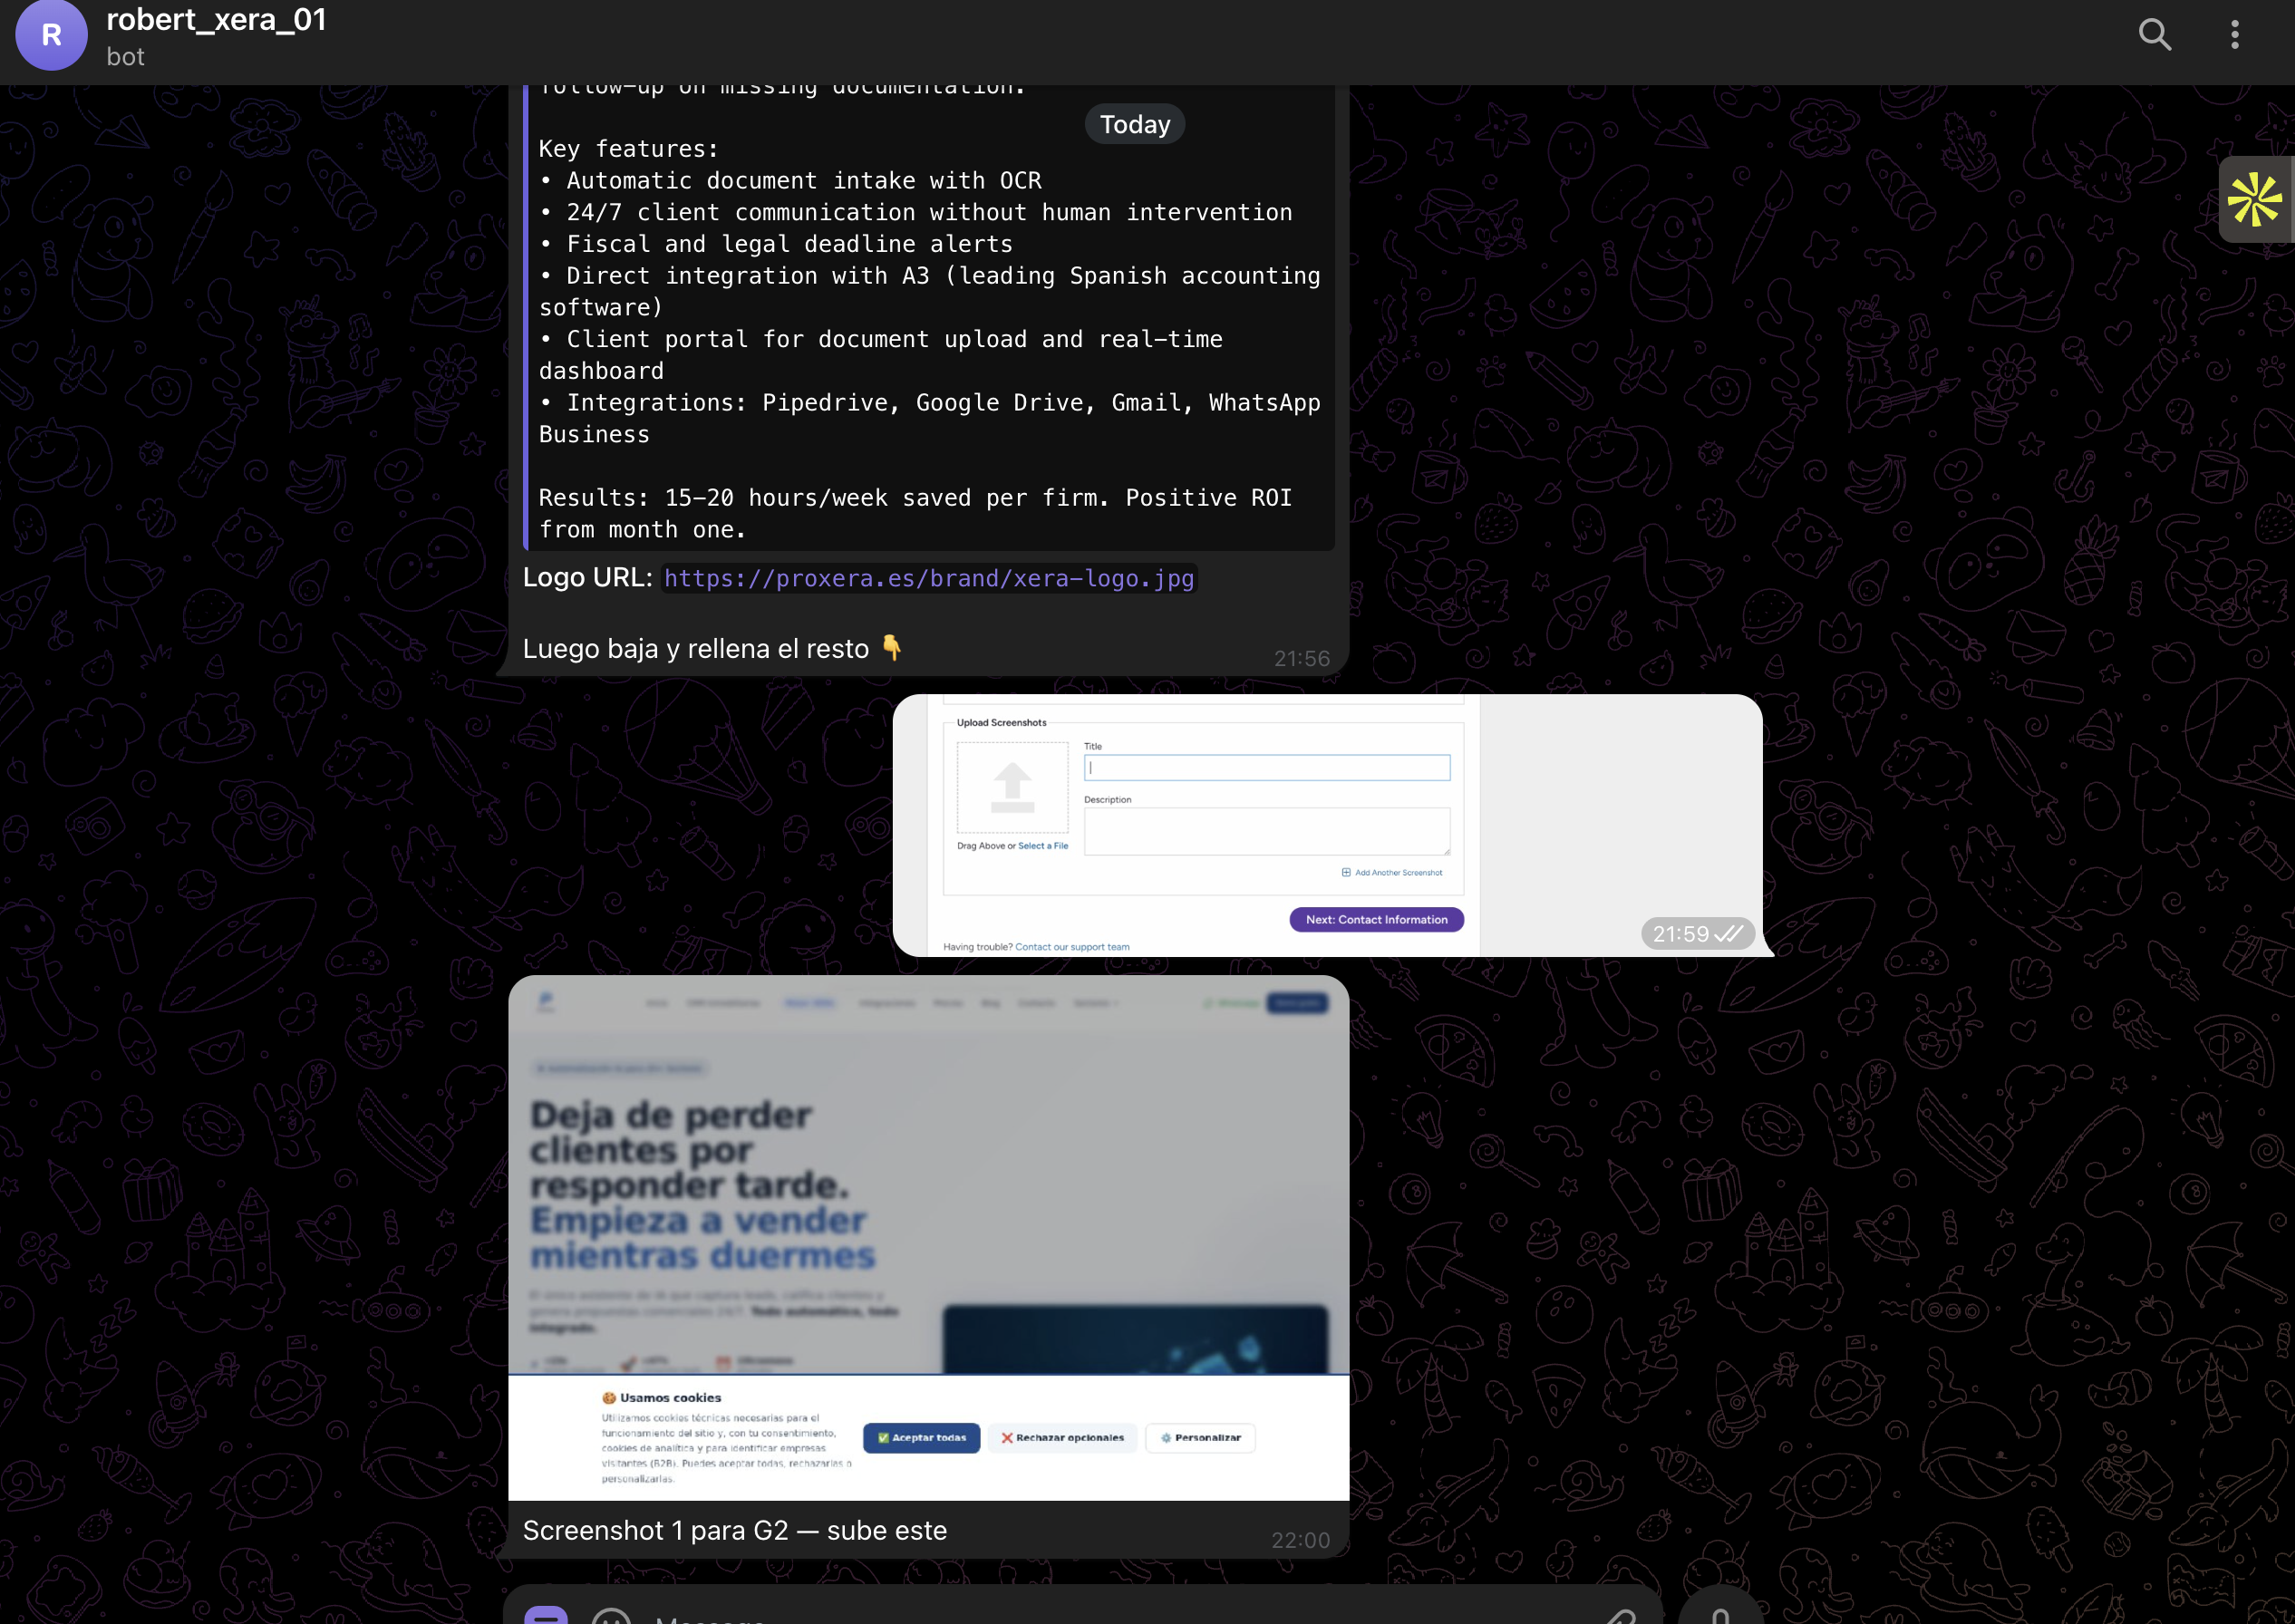Click the robert_xera_01 chat title
2295x1624 pixels.
[216, 20]
